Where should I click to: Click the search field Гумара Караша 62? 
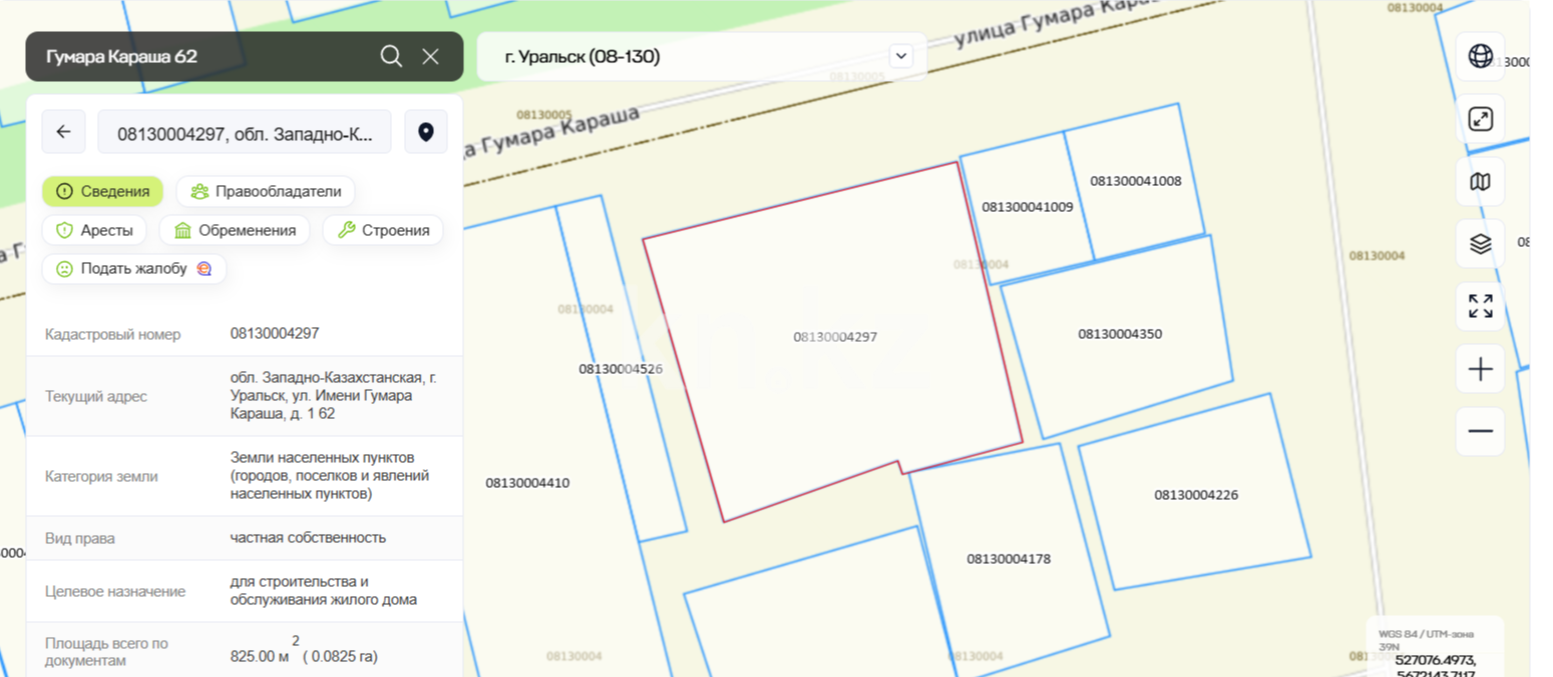200,56
